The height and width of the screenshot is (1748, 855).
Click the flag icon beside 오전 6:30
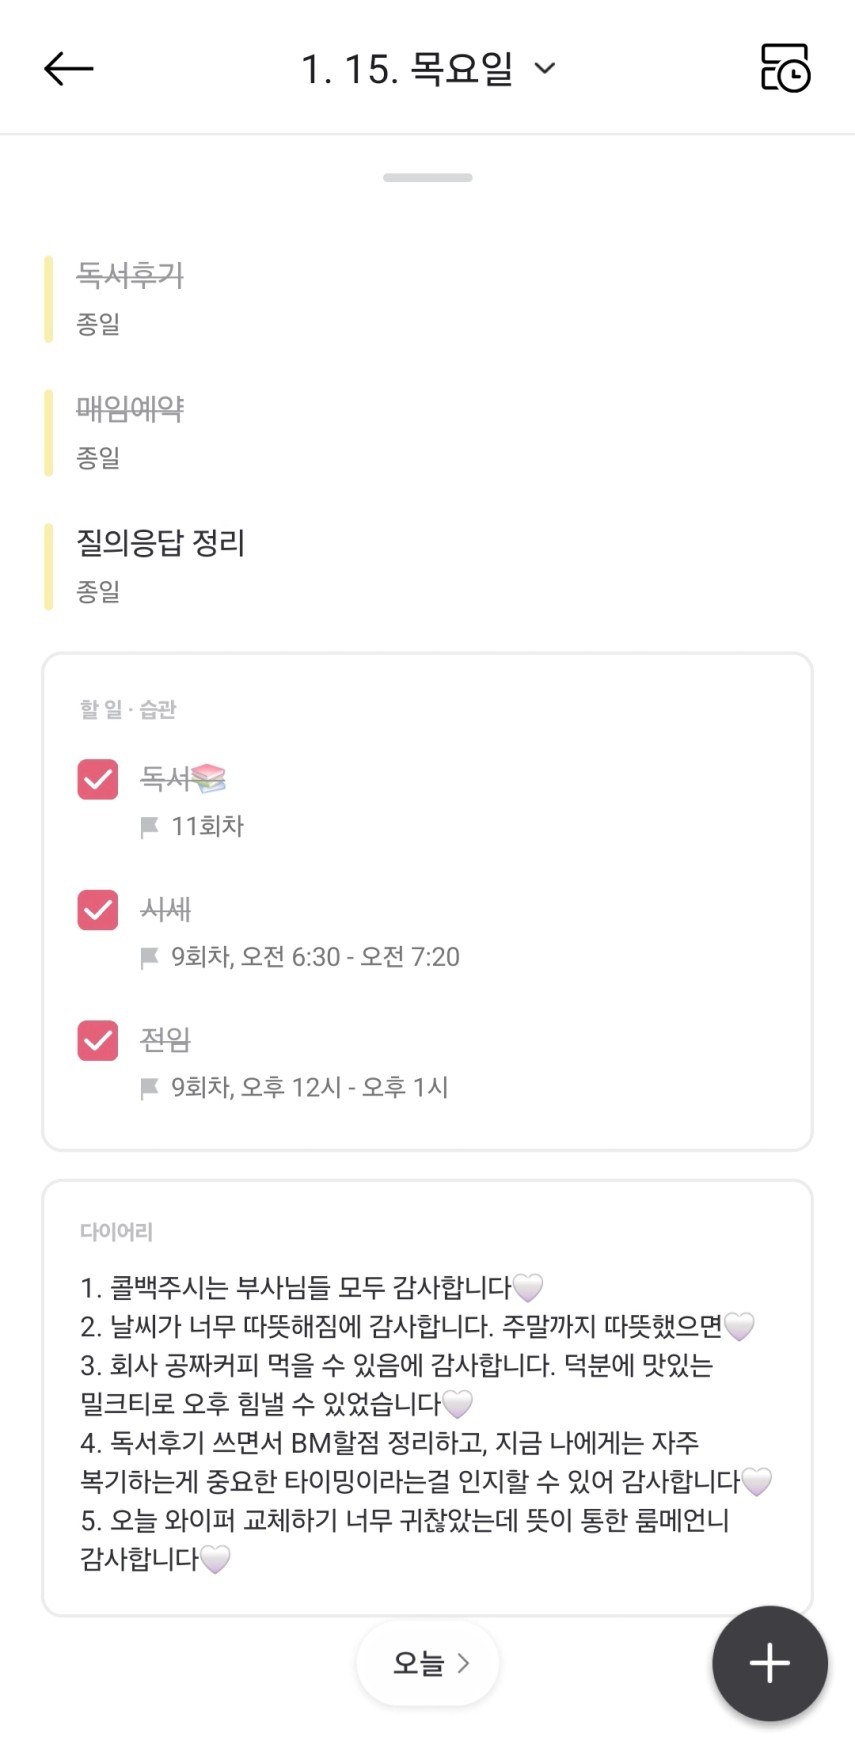[x=150, y=958]
